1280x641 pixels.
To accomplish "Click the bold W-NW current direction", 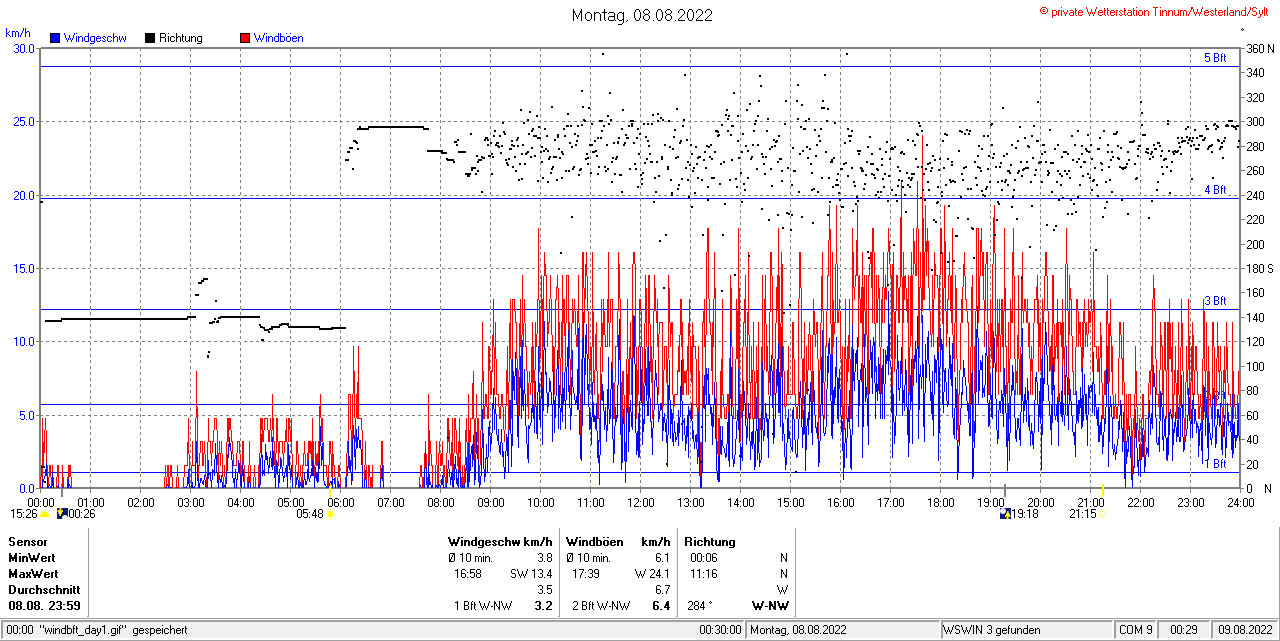I will (x=770, y=606).
